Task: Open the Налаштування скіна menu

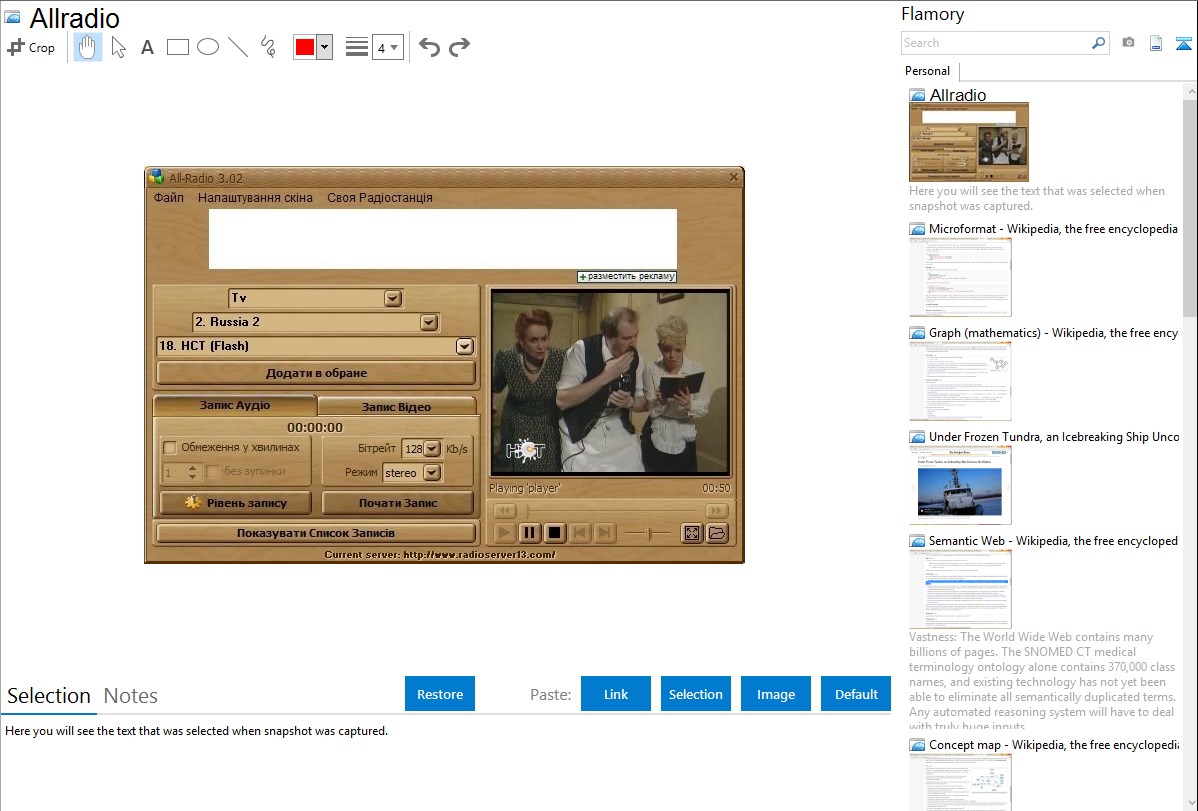Action: [x=255, y=197]
